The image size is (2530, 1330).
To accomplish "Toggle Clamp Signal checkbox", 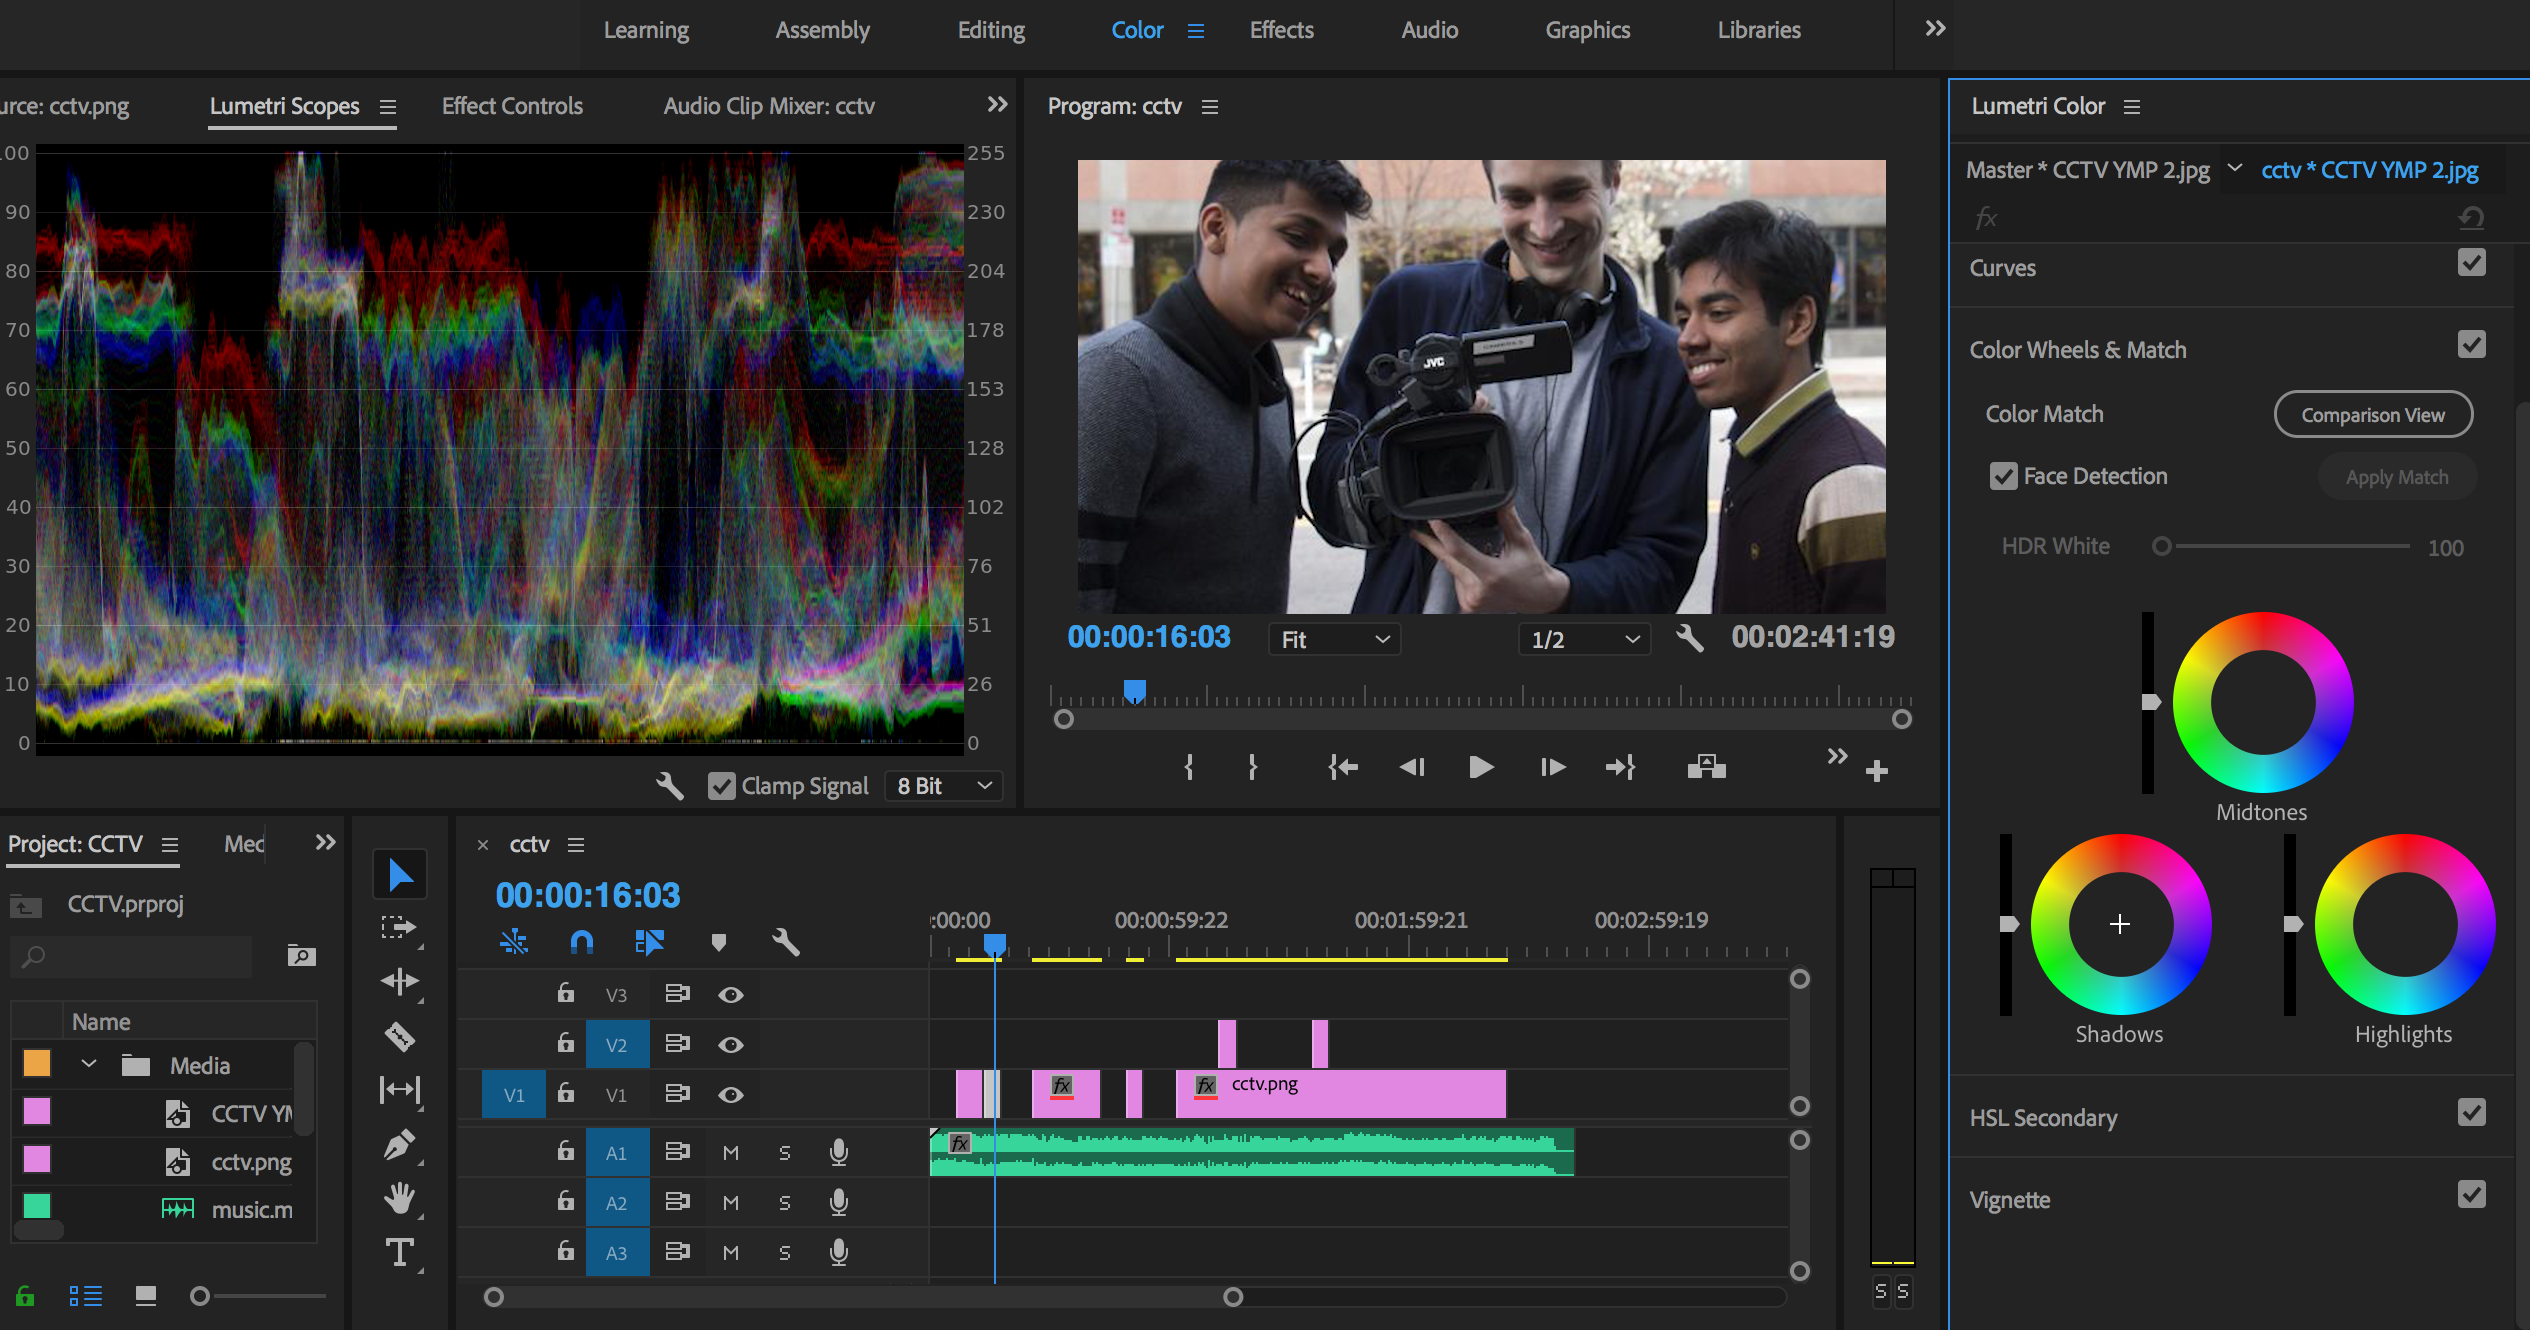I will pyautogui.click(x=721, y=786).
